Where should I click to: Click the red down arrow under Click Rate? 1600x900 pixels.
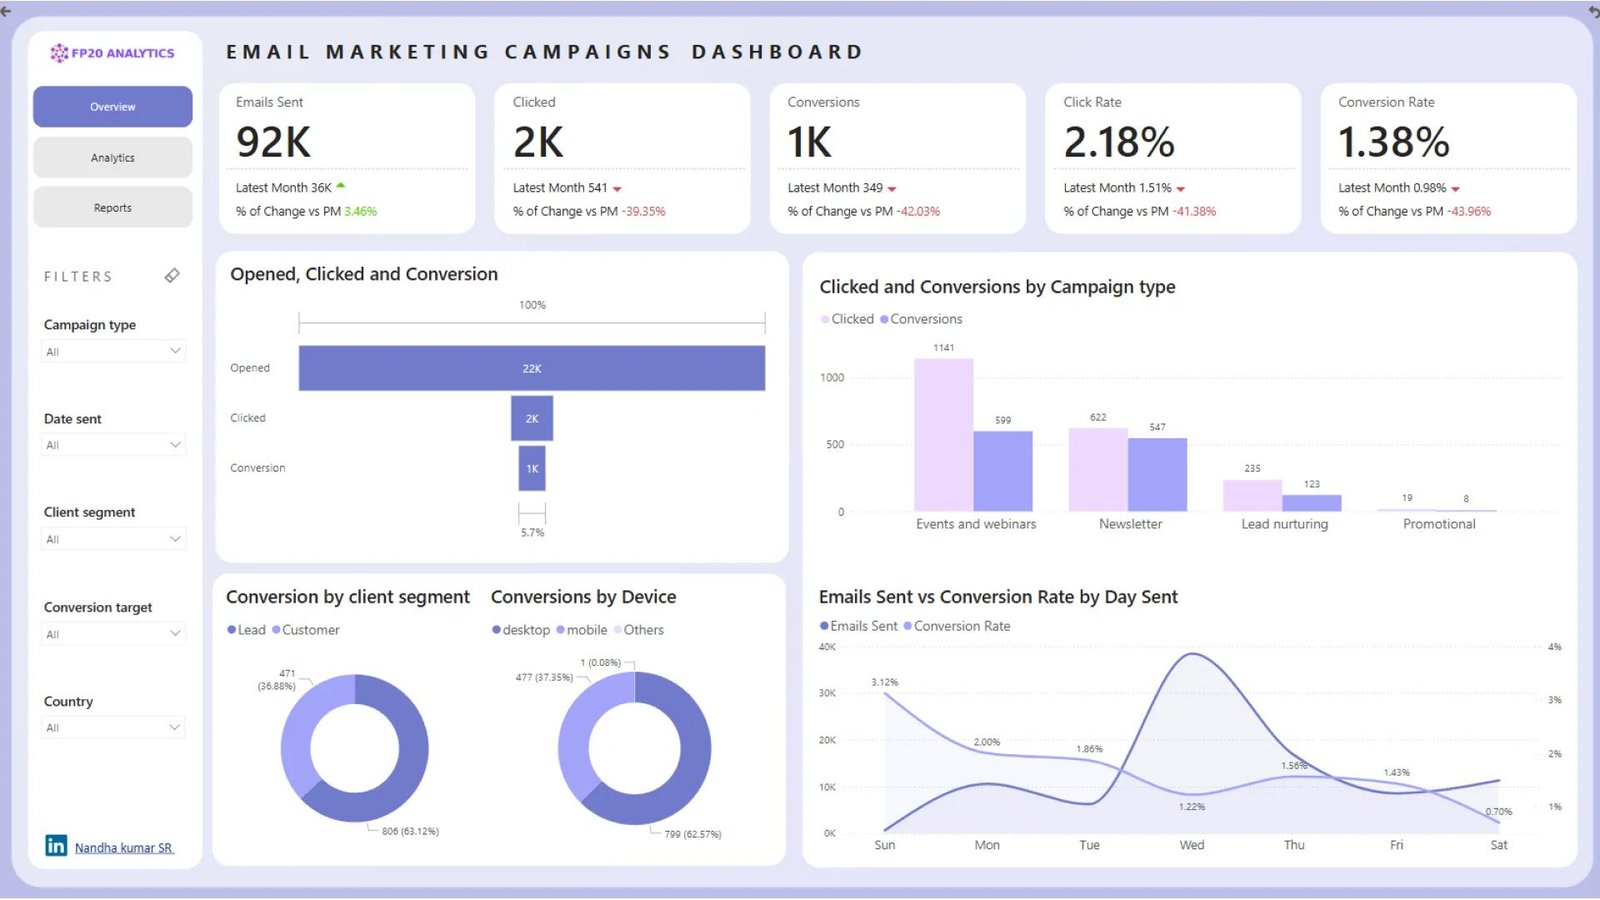click(1181, 189)
